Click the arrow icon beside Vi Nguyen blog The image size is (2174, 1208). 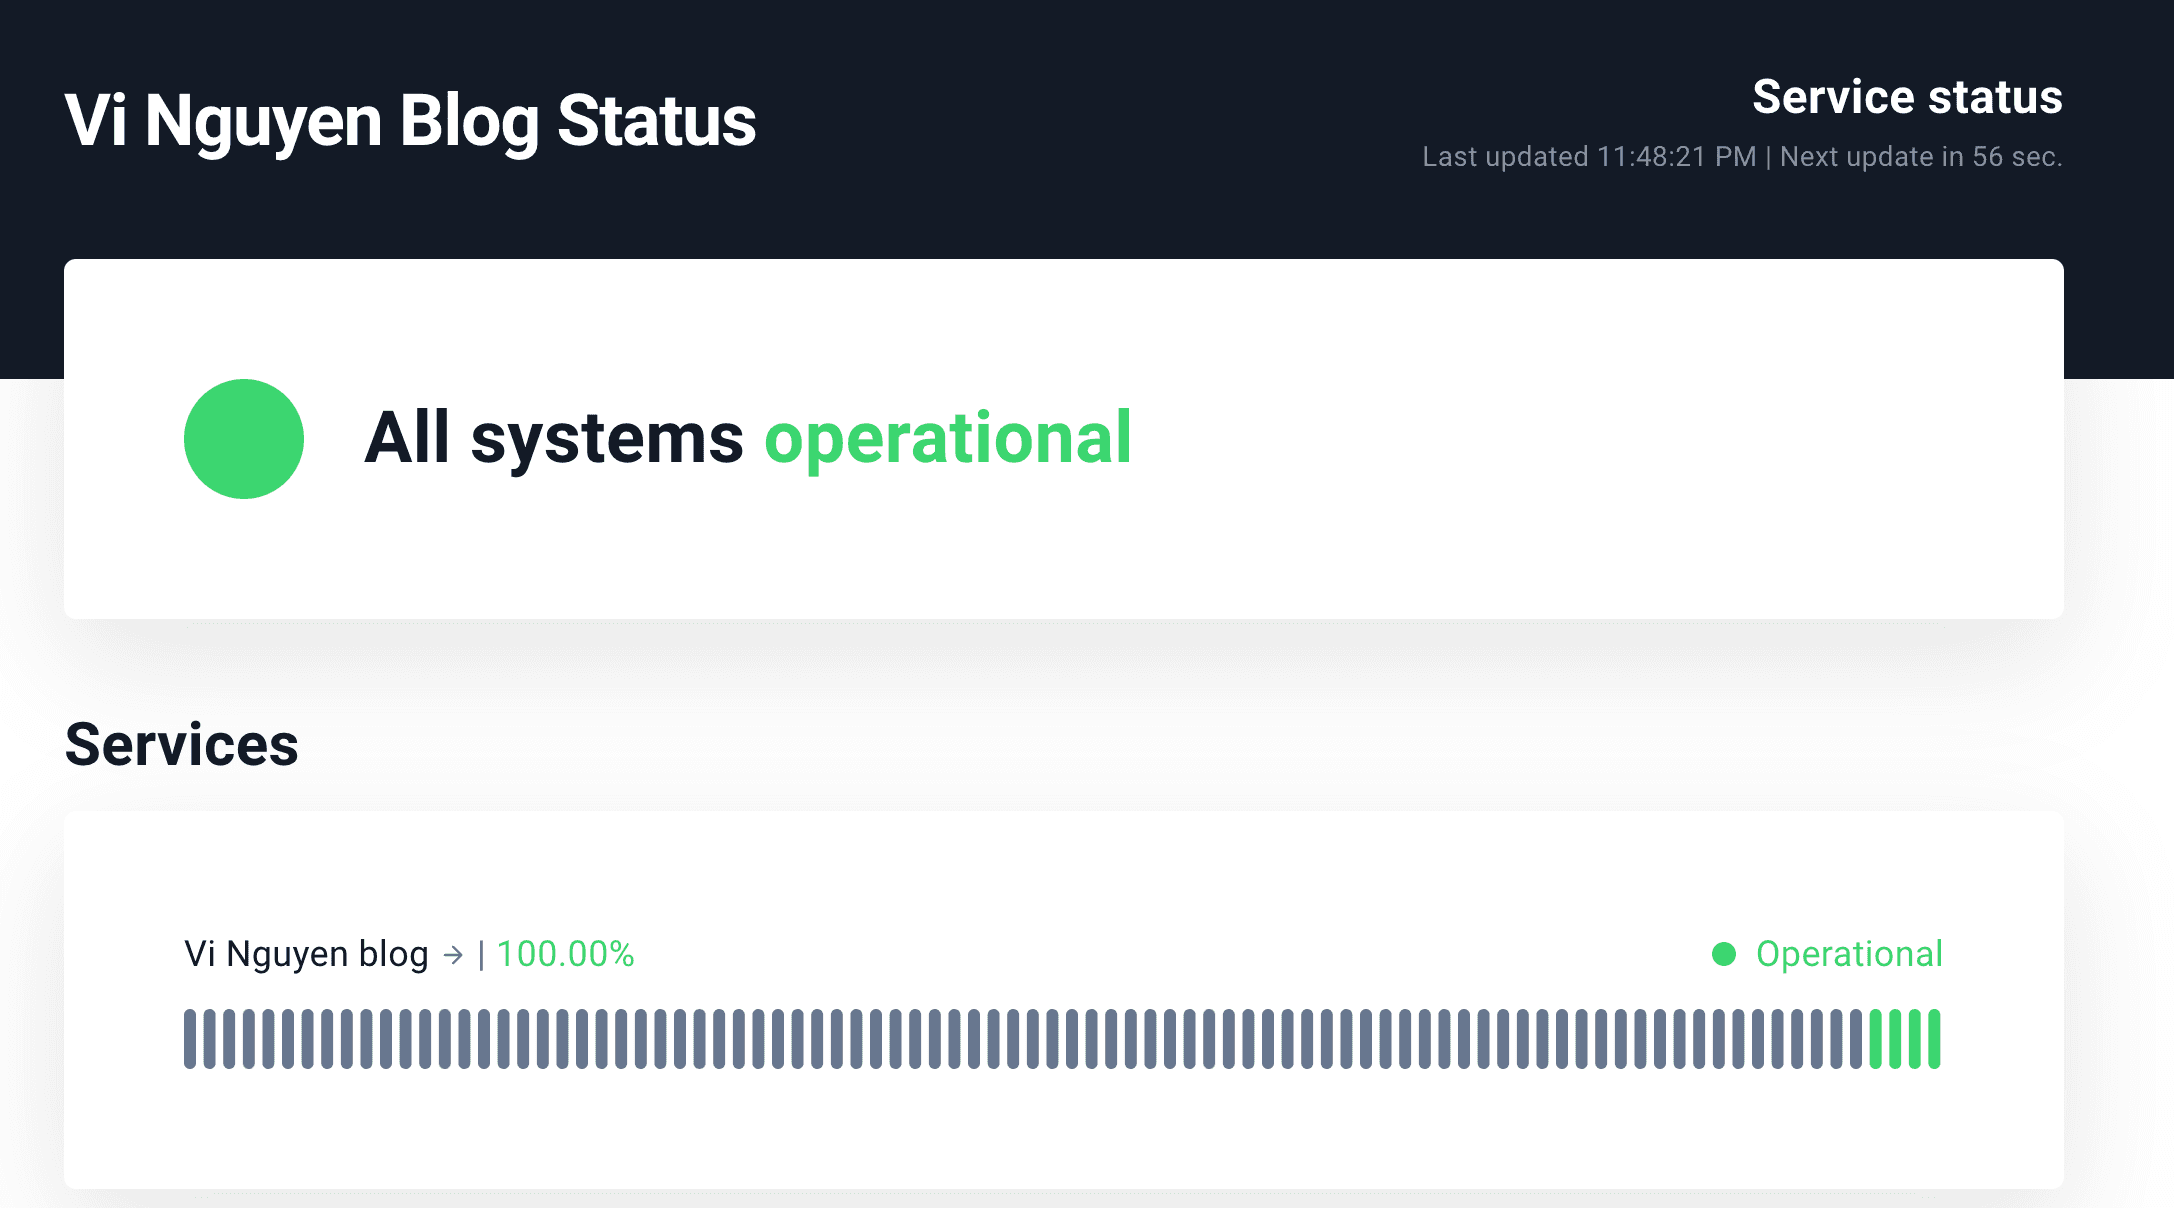[453, 955]
